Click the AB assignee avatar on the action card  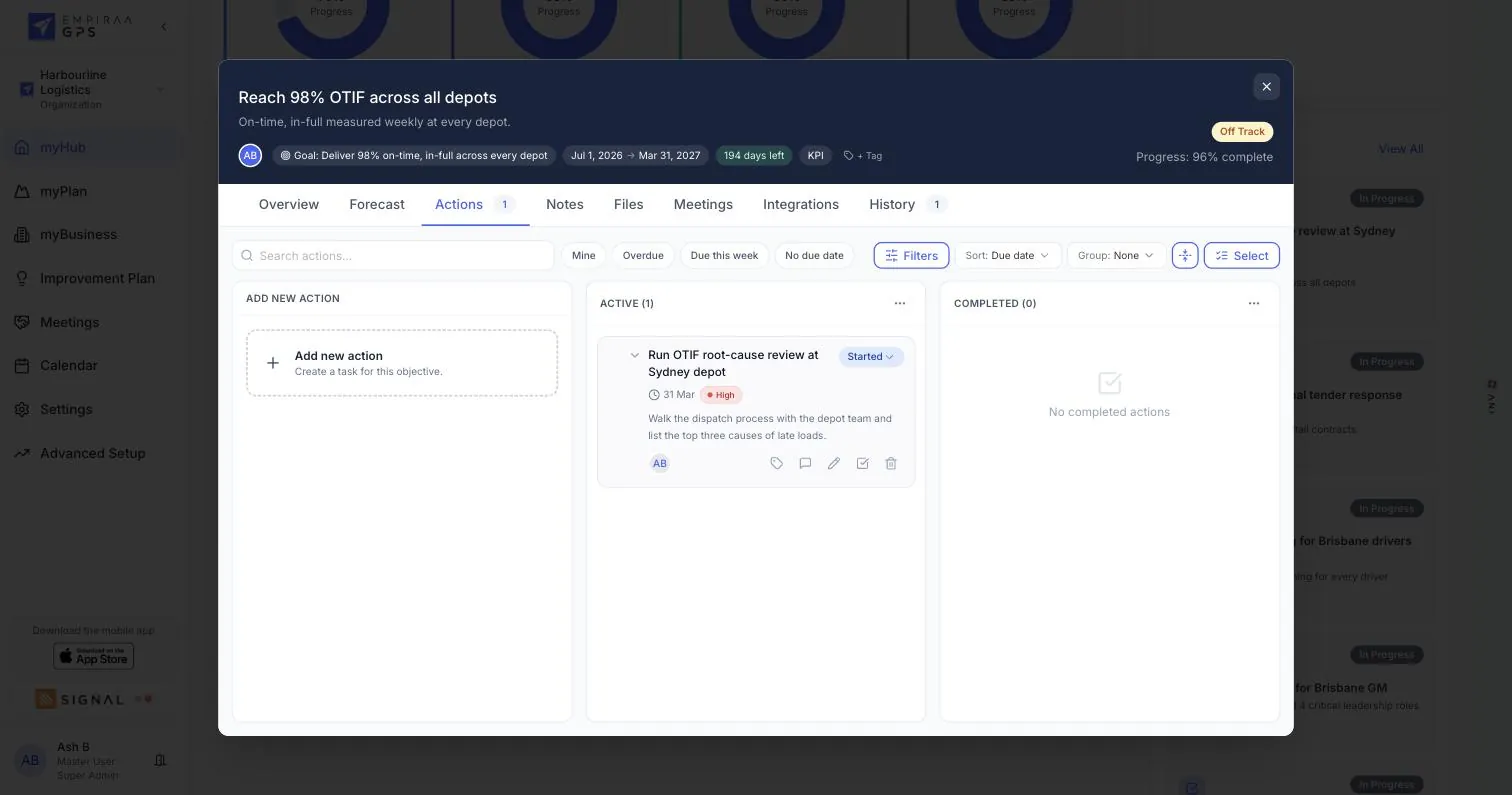point(659,463)
